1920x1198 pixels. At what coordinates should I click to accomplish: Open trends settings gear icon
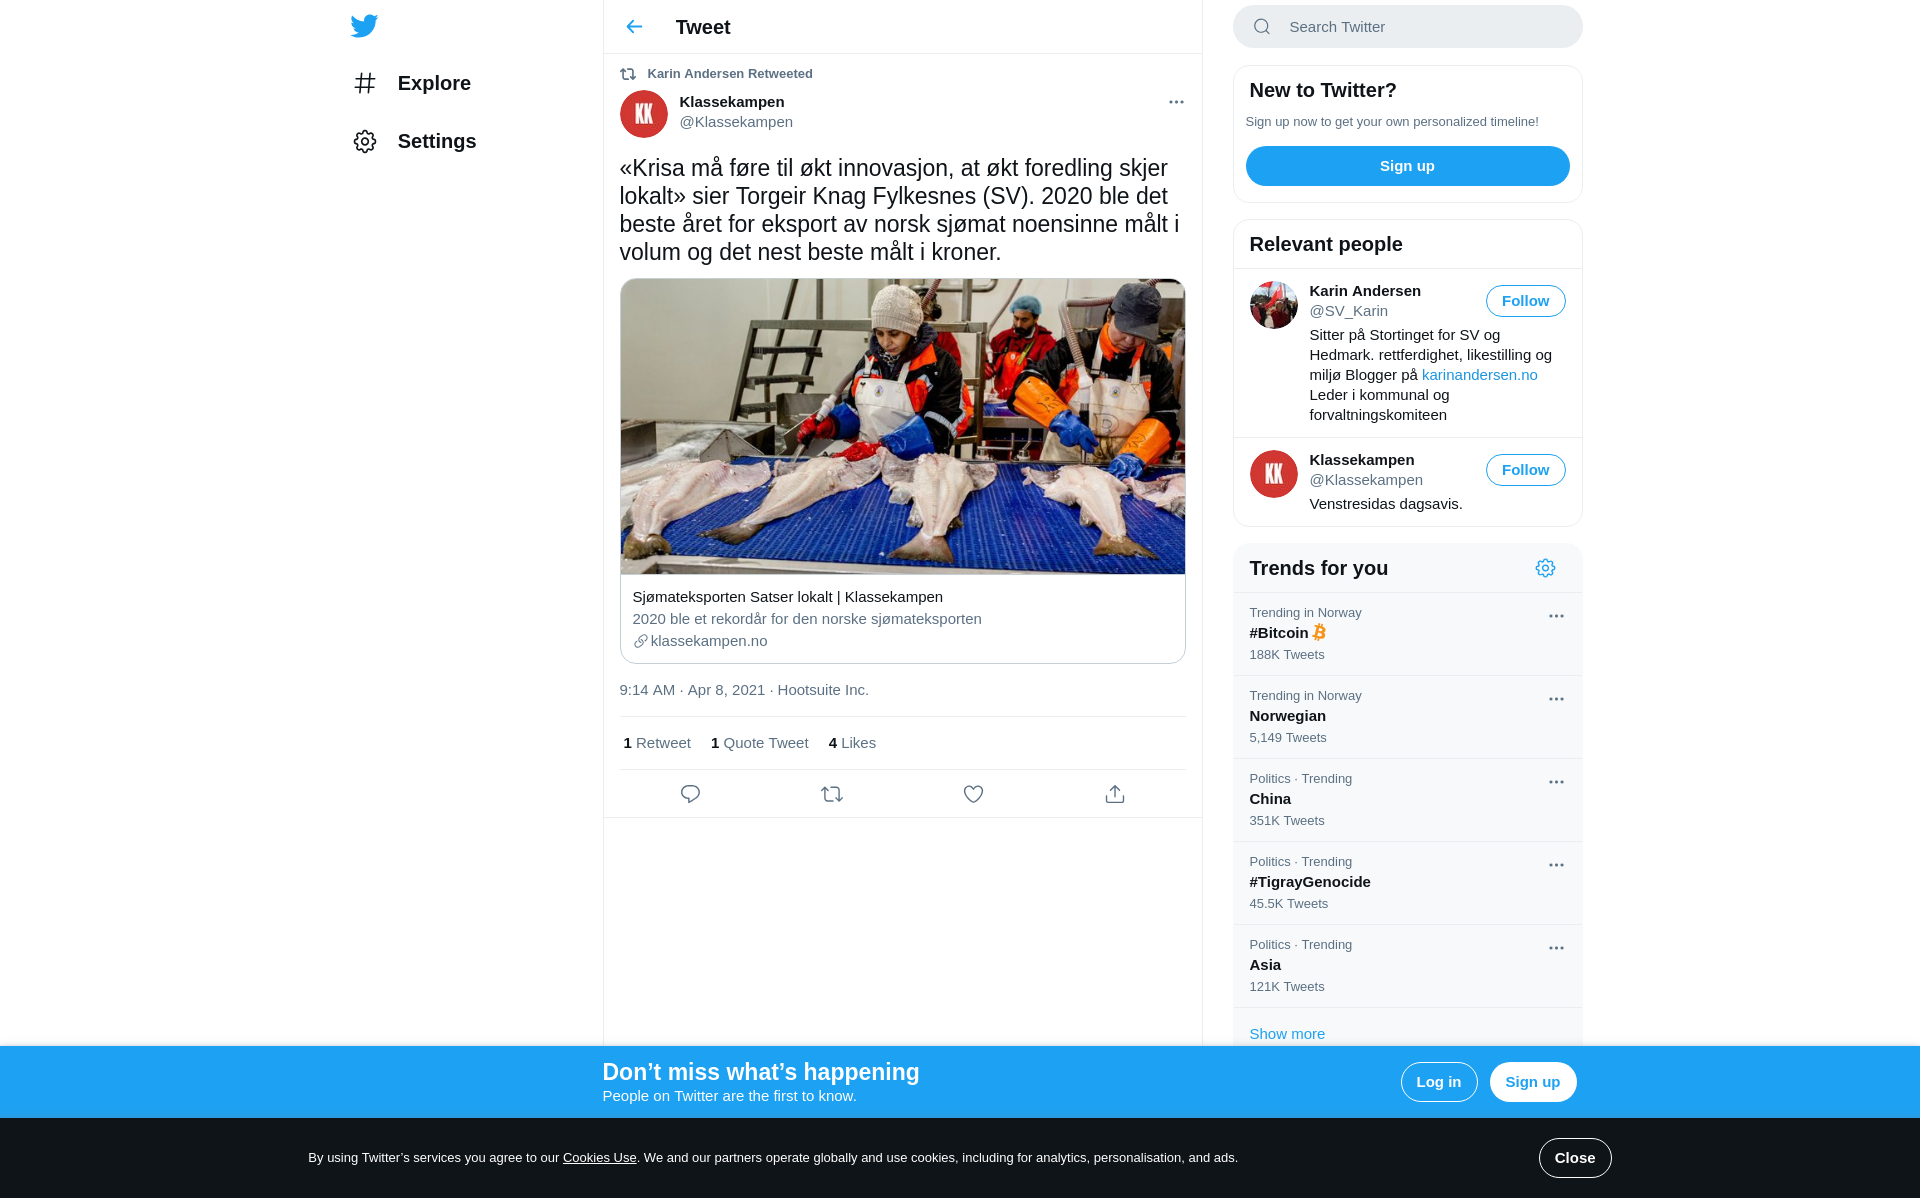(x=1545, y=568)
